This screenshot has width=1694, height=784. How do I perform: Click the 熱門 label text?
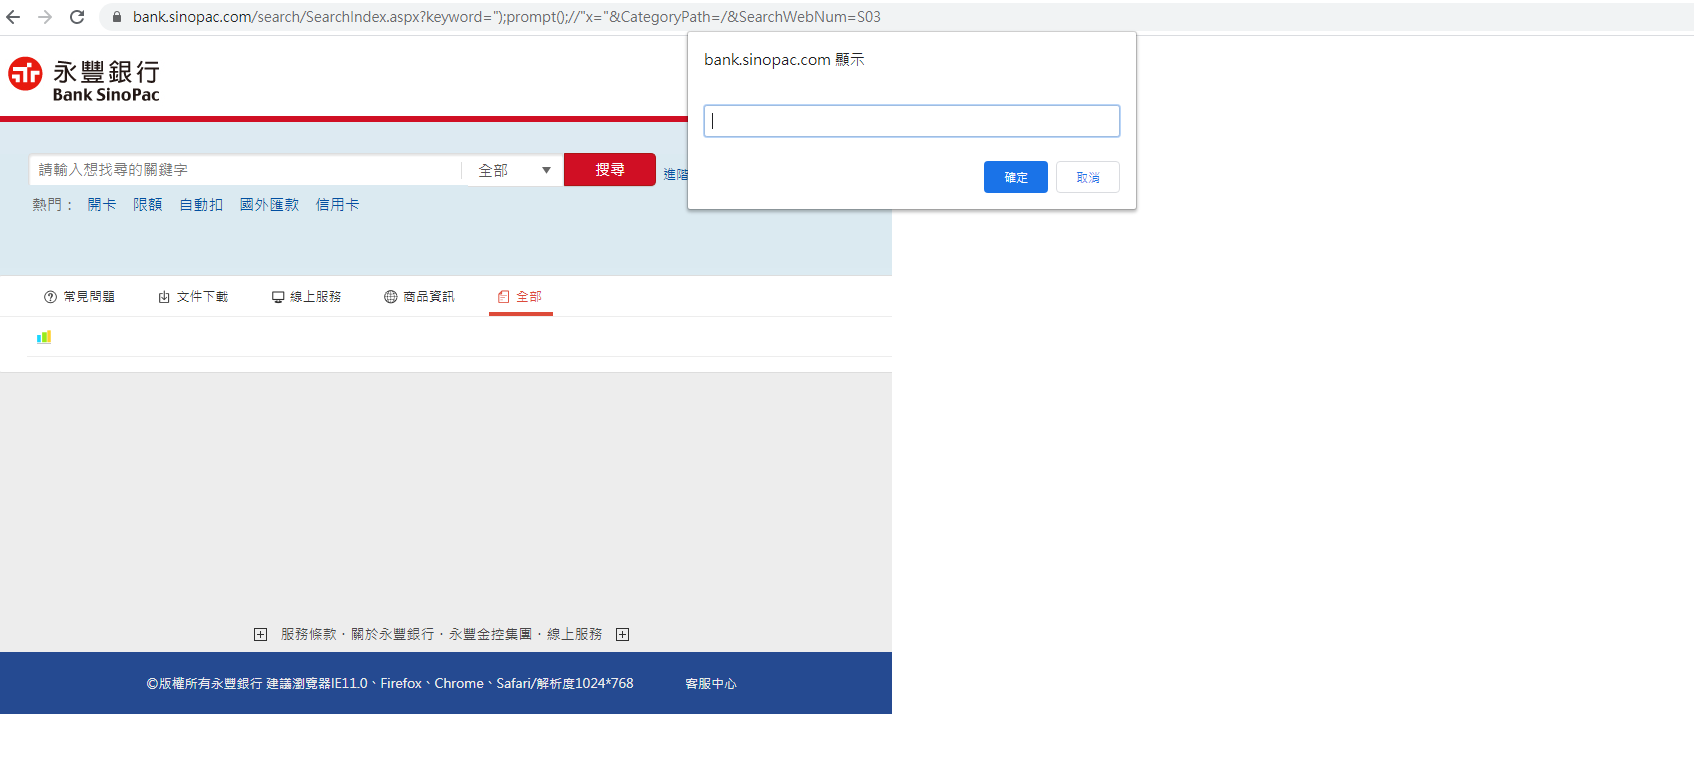[51, 204]
